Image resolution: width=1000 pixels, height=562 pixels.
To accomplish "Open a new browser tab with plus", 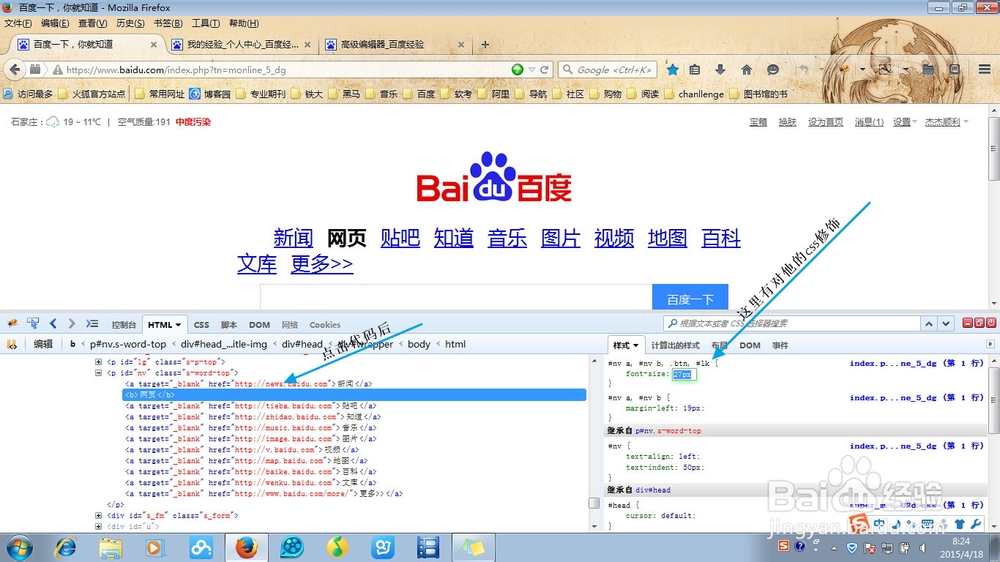I will [485, 44].
